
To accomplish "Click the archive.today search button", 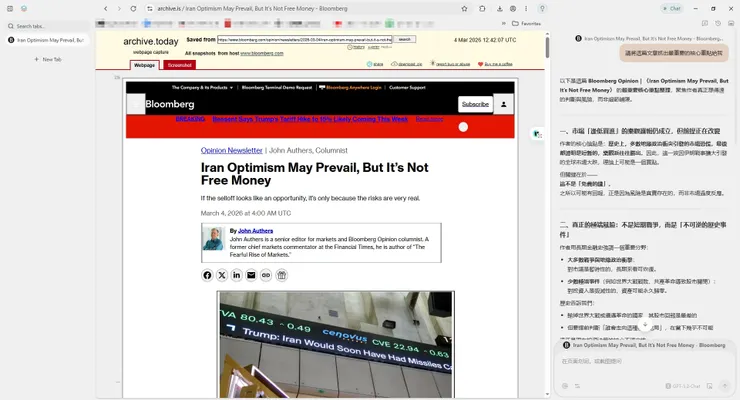I will click(404, 39).
